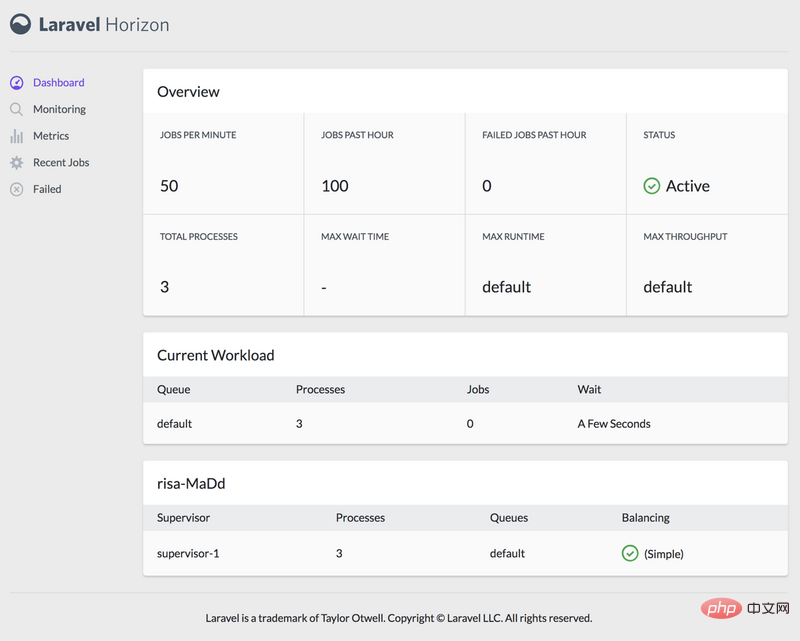Viewport: 800px width, 641px height.
Task: Open the Failed jobs page
Action: [47, 189]
